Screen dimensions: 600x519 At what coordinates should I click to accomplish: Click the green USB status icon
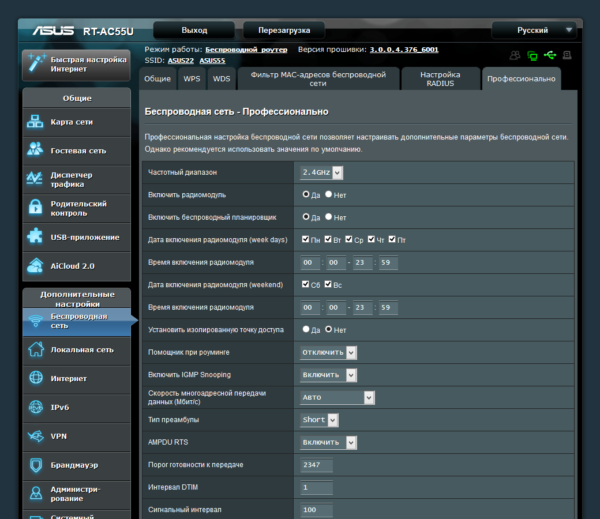pos(550,55)
